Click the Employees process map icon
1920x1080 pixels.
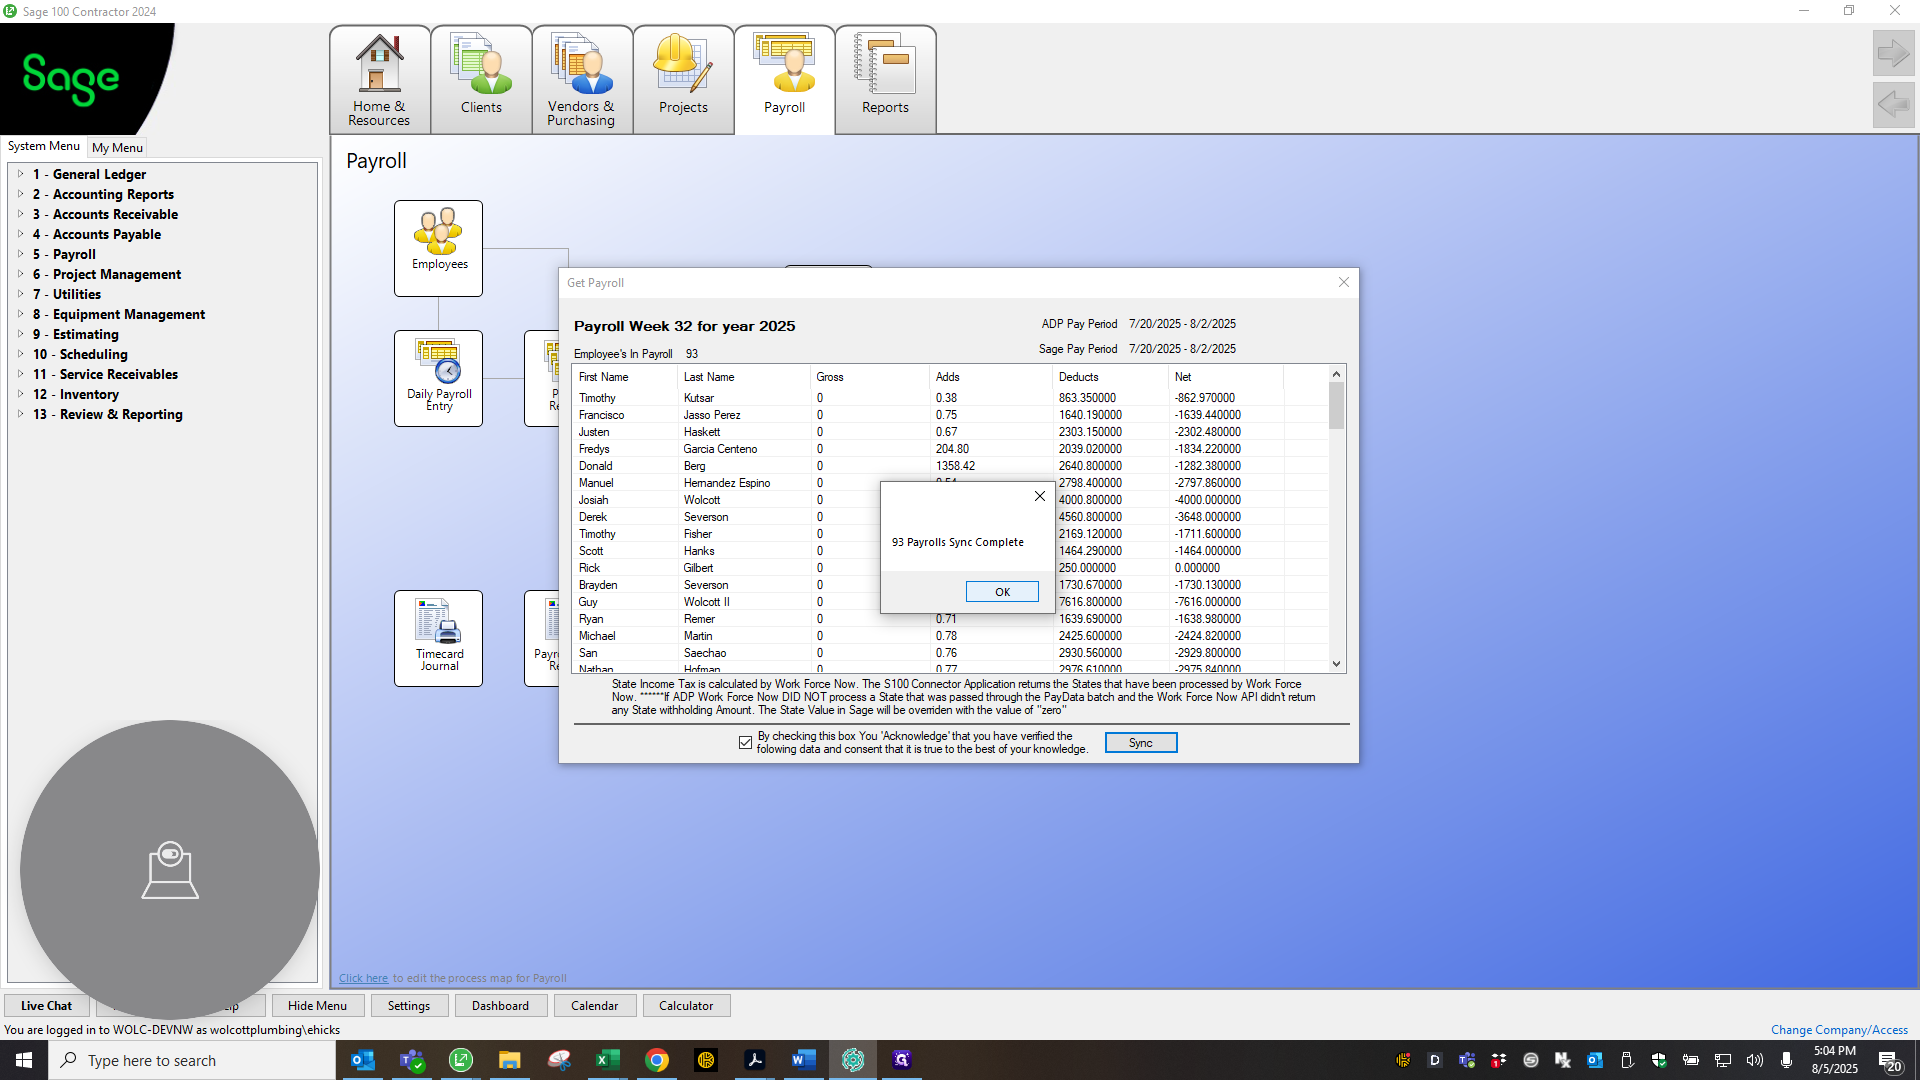coord(438,248)
